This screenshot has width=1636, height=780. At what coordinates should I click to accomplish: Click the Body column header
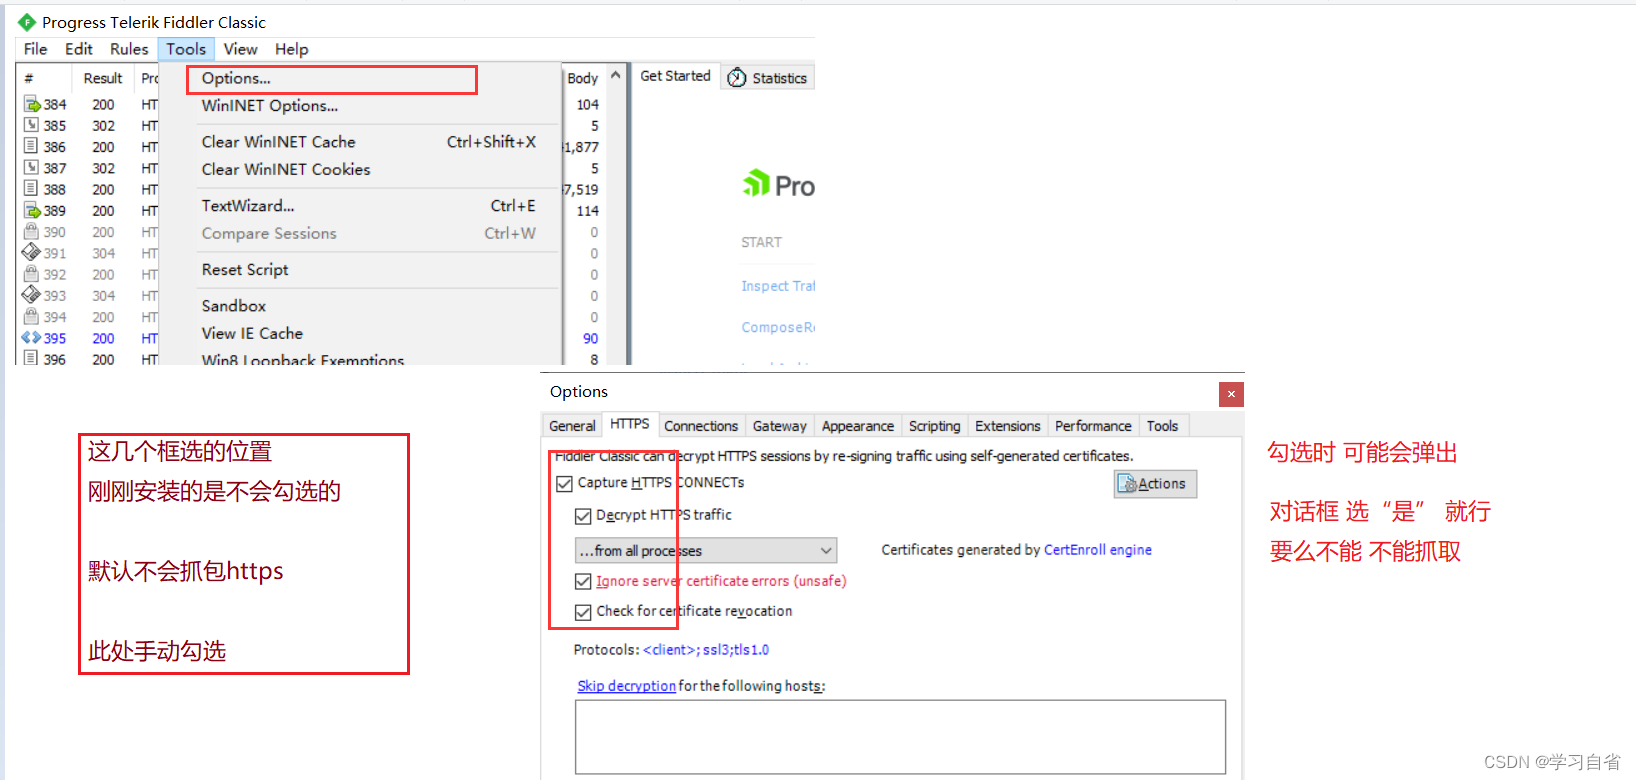583,78
